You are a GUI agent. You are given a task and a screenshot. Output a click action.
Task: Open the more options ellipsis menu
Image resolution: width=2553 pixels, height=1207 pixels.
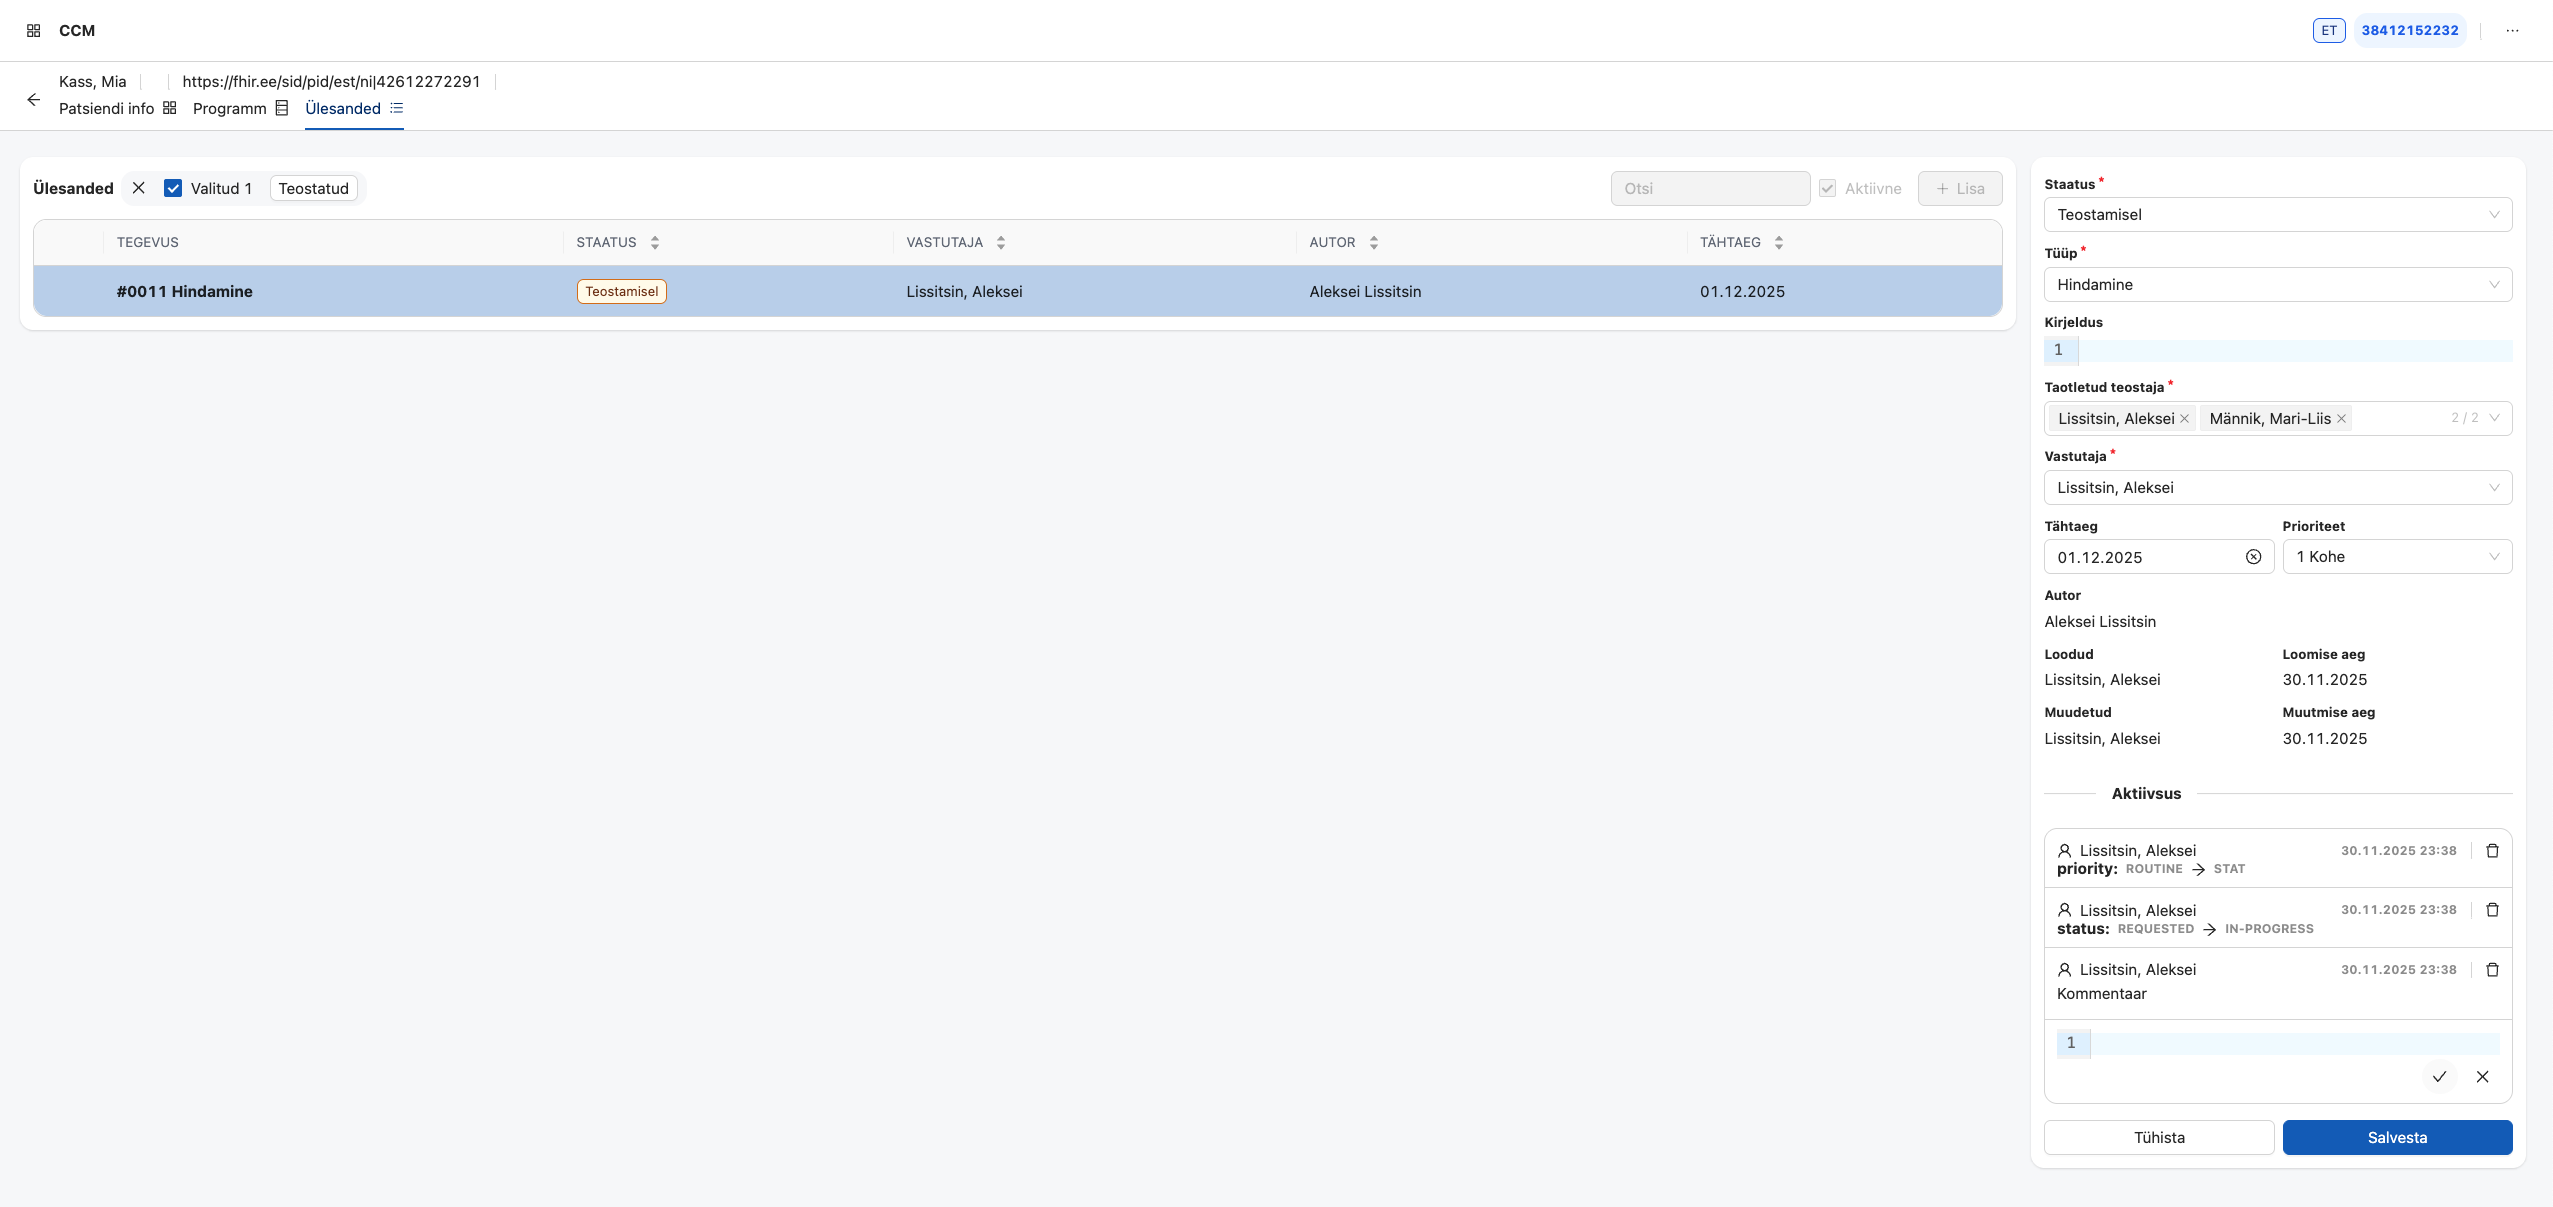point(2513,30)
